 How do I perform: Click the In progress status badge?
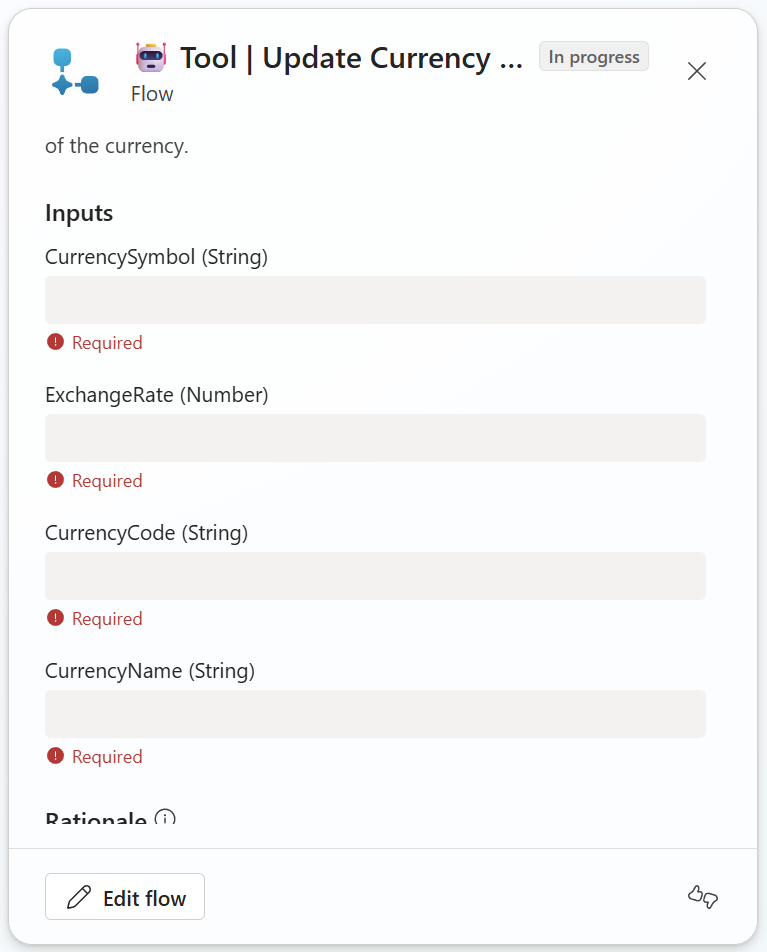(594, 57)
